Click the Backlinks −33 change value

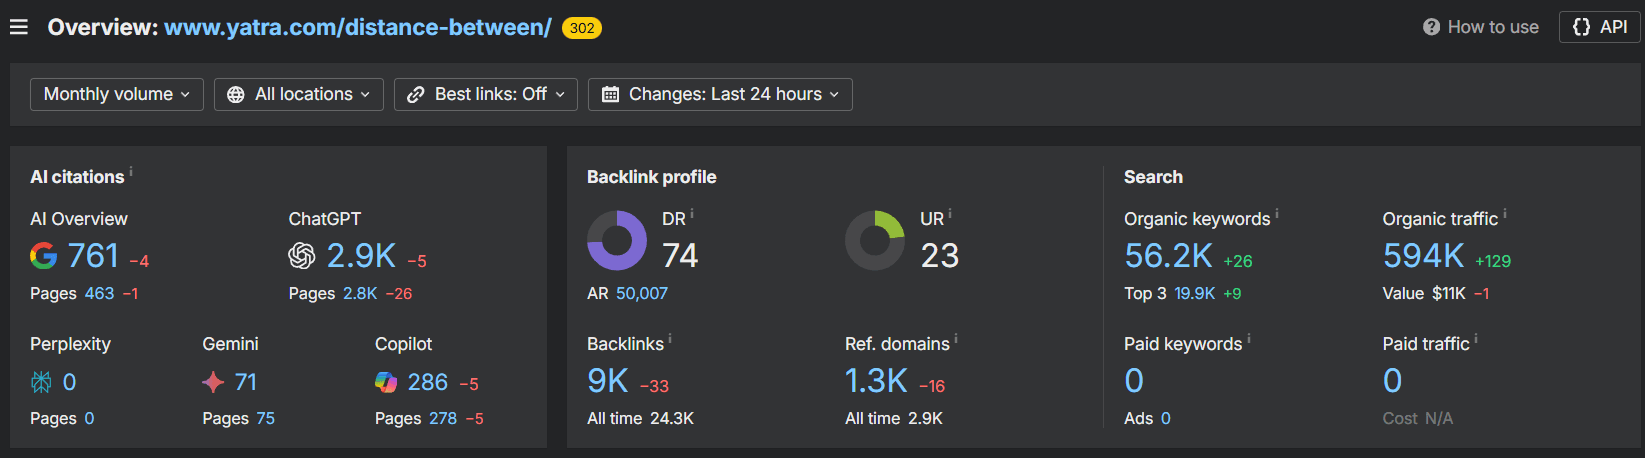[654, 386]
